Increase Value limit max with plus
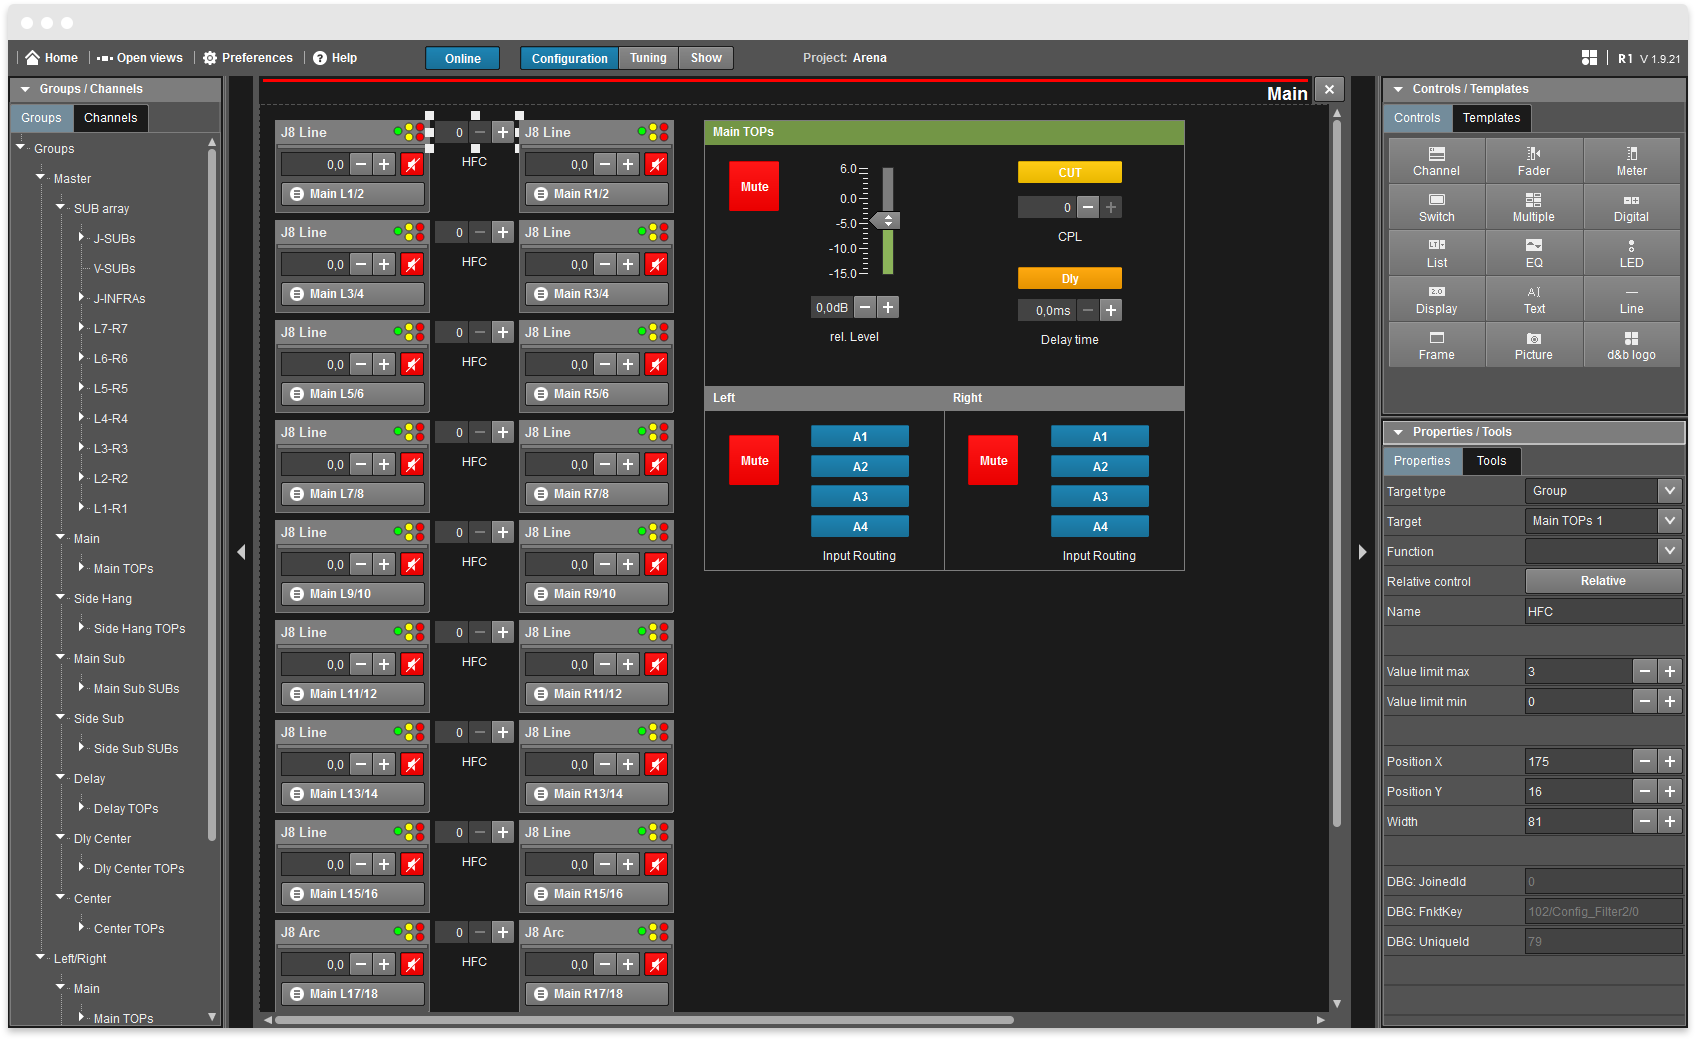Viewport: 1700px width, 1040px height. click(1669, 671)
